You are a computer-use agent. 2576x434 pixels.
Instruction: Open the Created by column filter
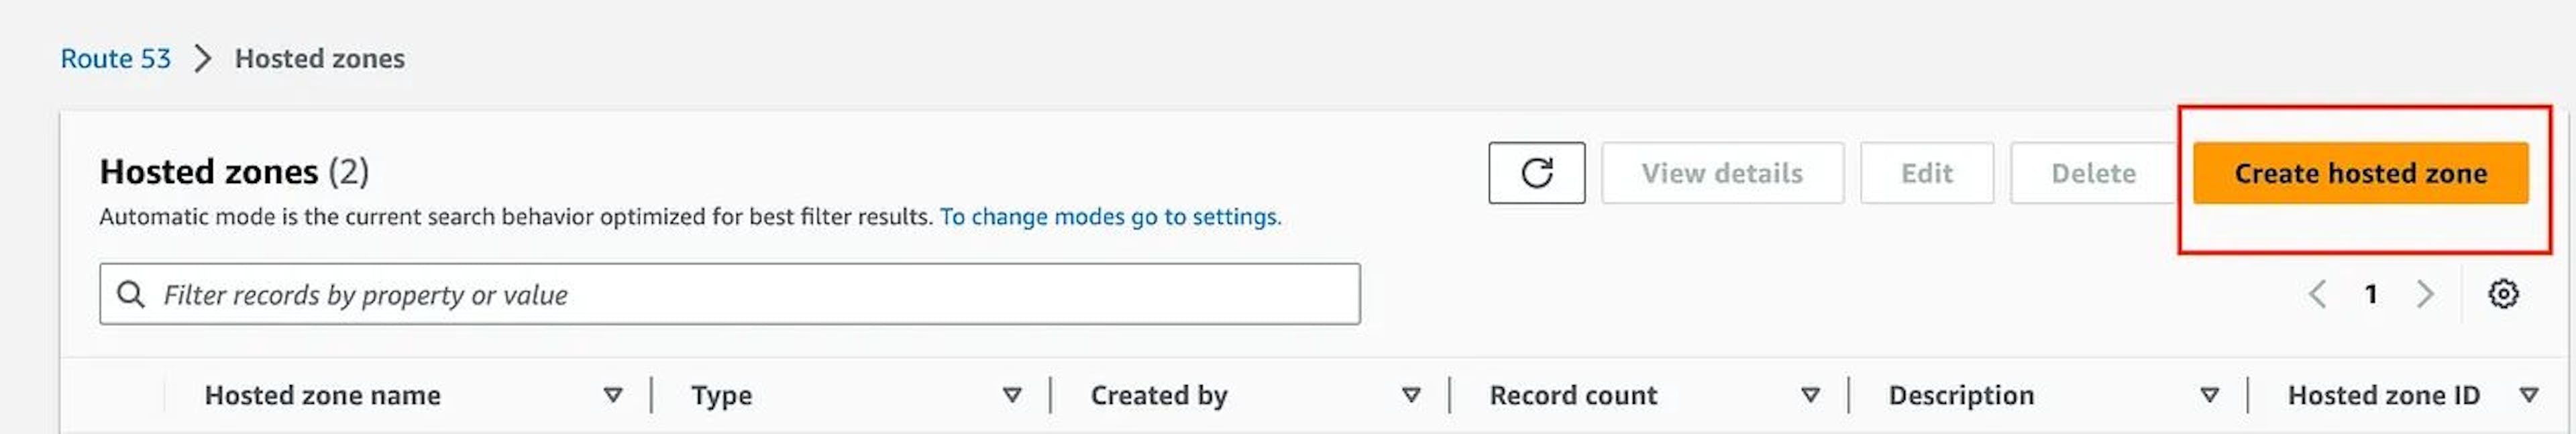(x=1411, y=394)
